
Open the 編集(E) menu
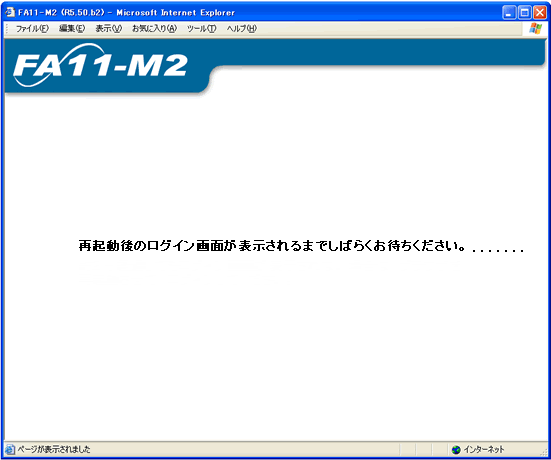click(x=72, y=29)
